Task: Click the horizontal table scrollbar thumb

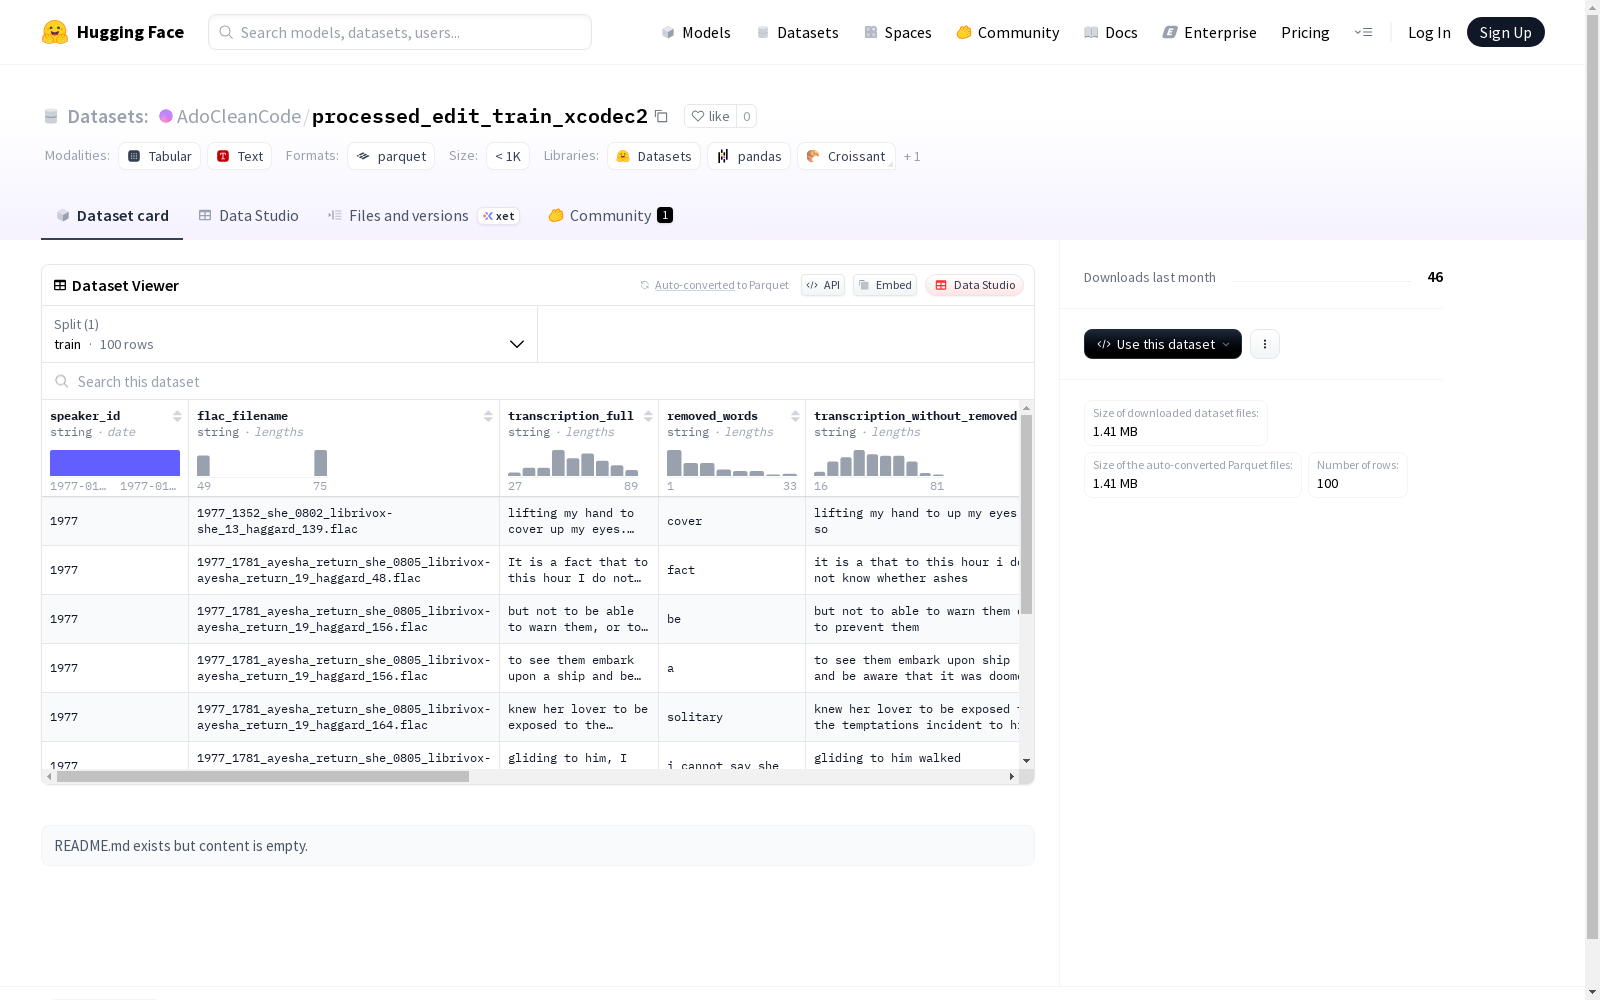Action: pyautogui.click(x=263, y=776)
